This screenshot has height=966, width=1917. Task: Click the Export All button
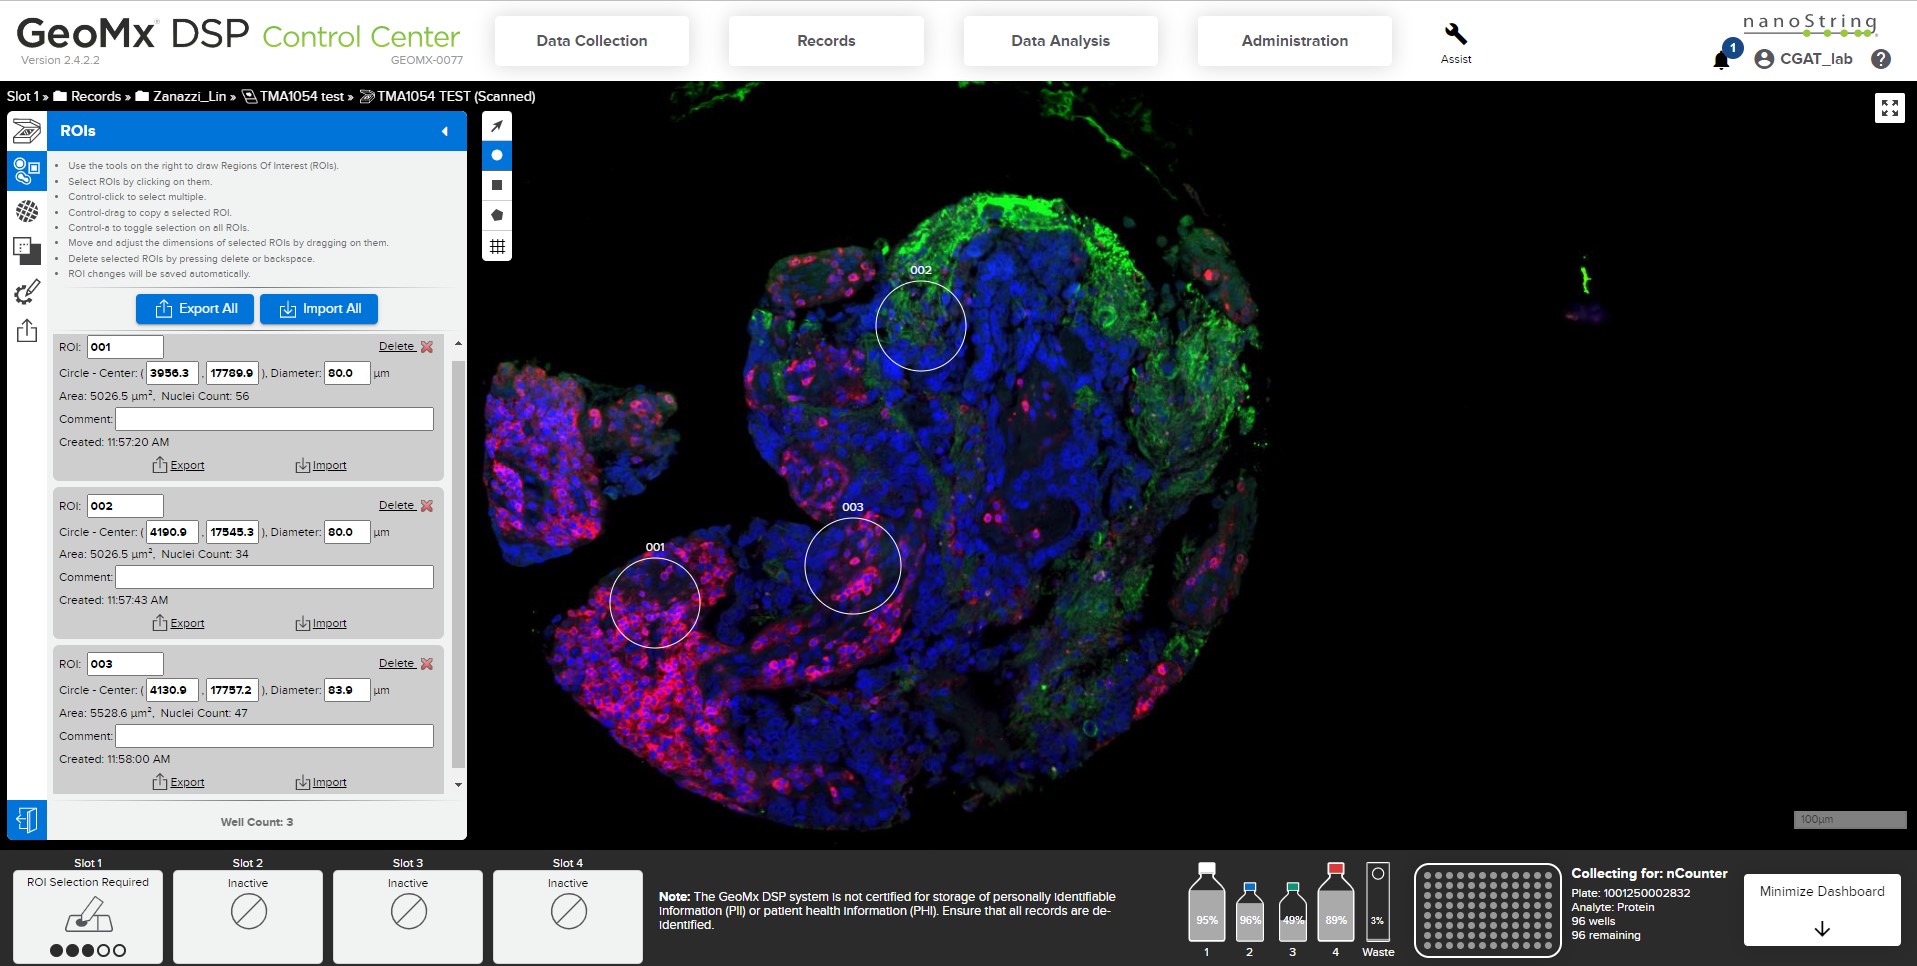(x=195, y=309)
